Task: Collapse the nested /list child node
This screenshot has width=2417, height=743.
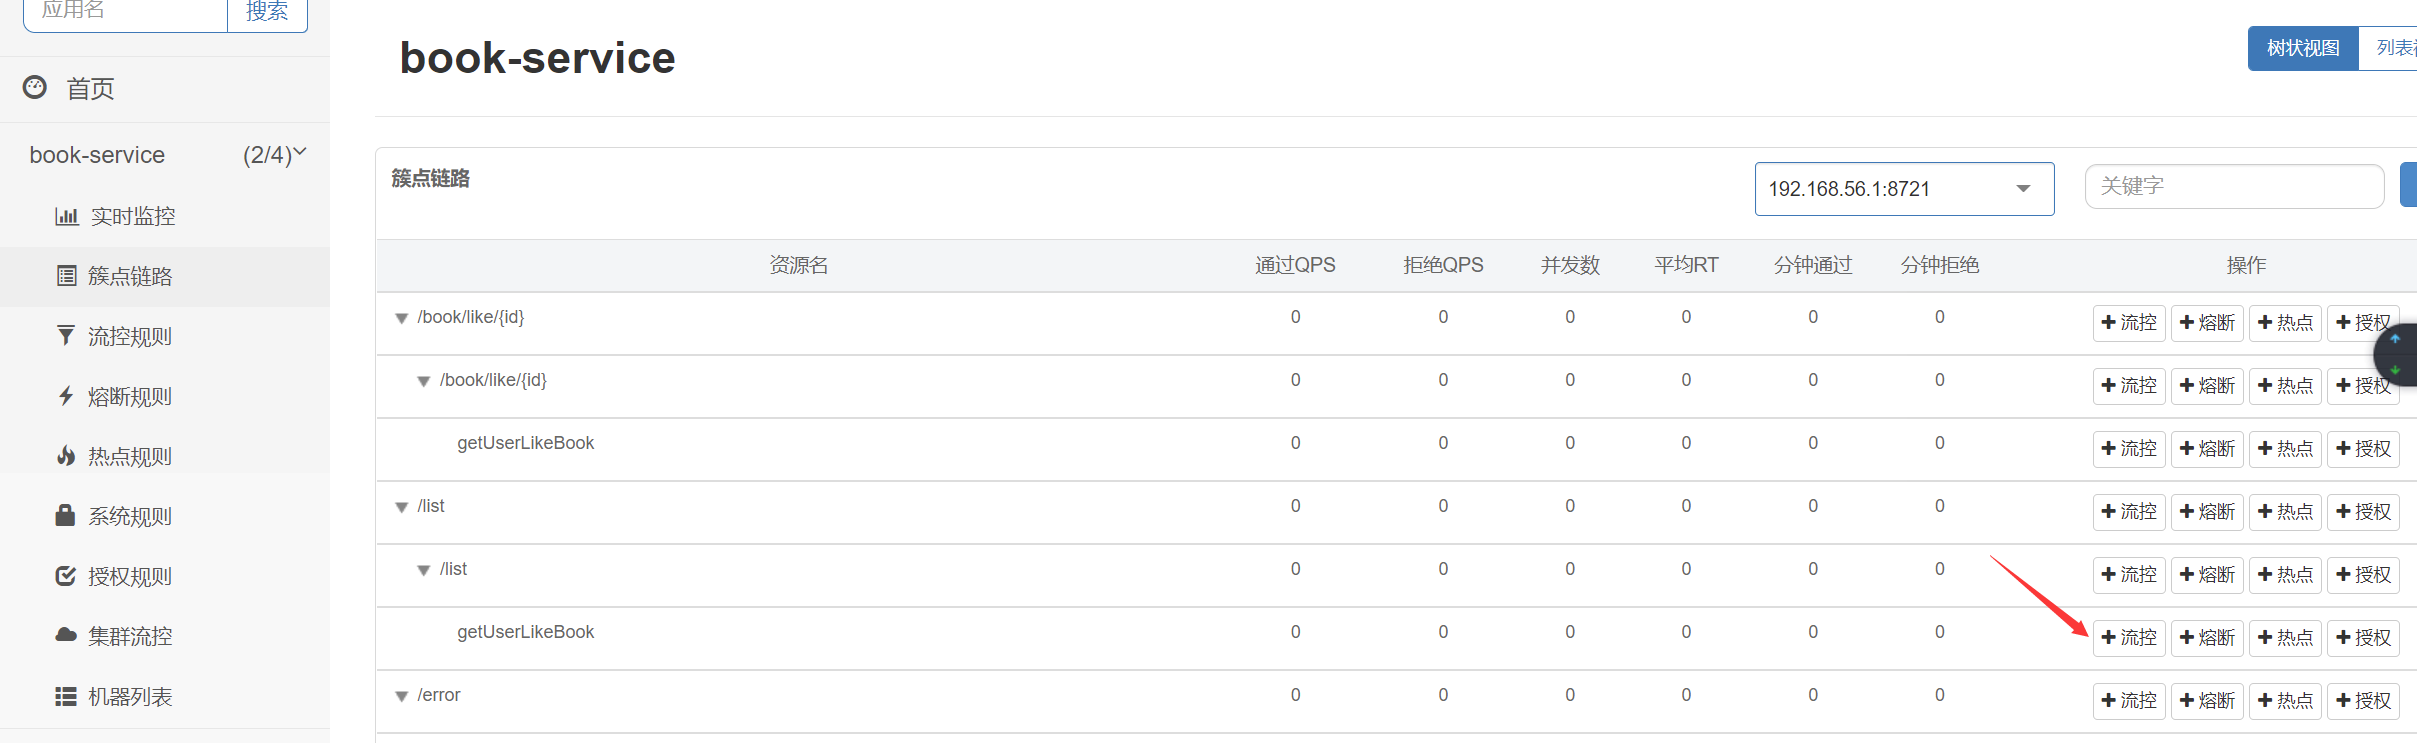Action: 423,571
